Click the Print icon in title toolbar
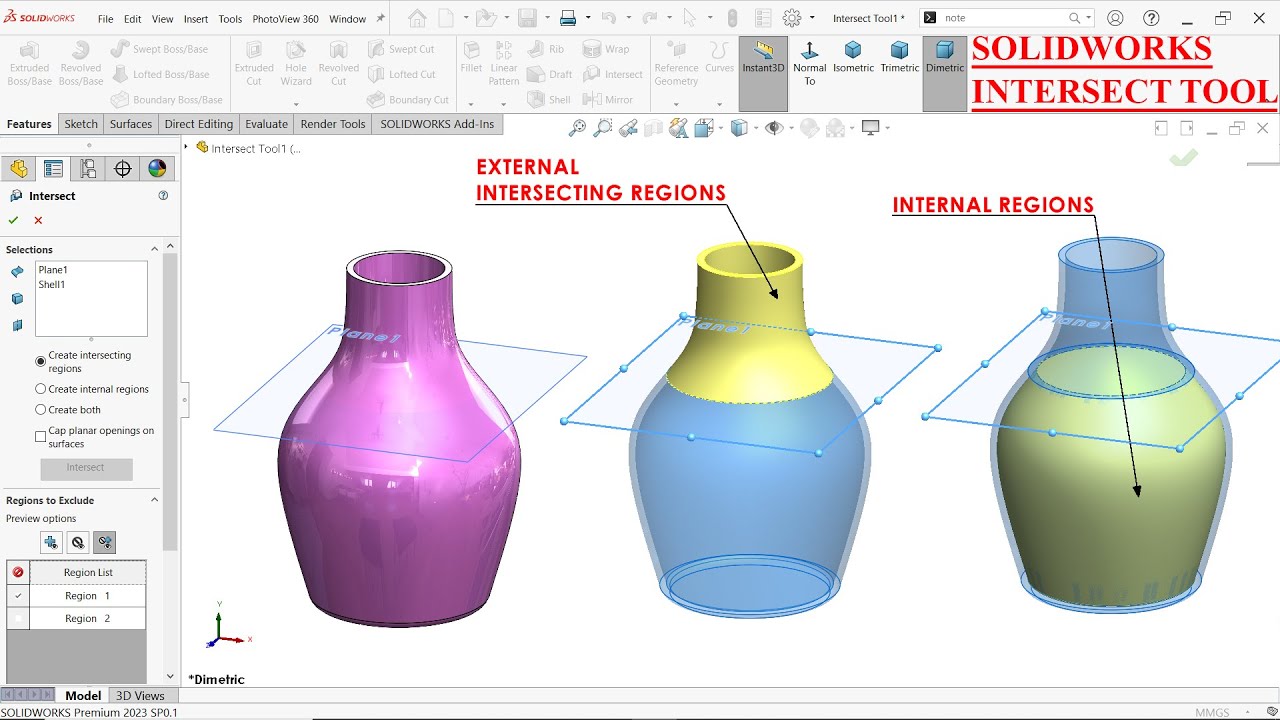1280x720 pixels. pyautogui.click(x=568, y=18)
